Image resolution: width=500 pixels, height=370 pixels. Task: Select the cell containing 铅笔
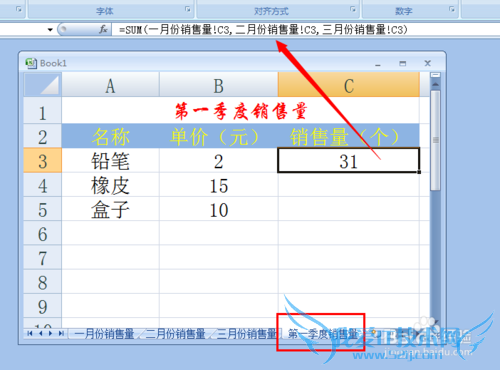110,160
